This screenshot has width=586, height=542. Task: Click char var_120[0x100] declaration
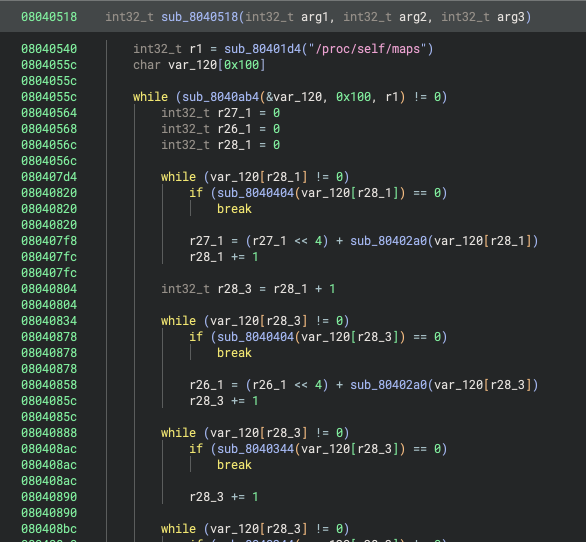coord(199,65)
